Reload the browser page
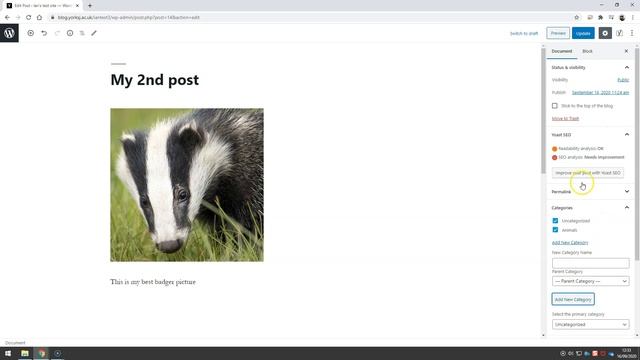Viewport: 640px width, 360px height. tap(29, 18)
